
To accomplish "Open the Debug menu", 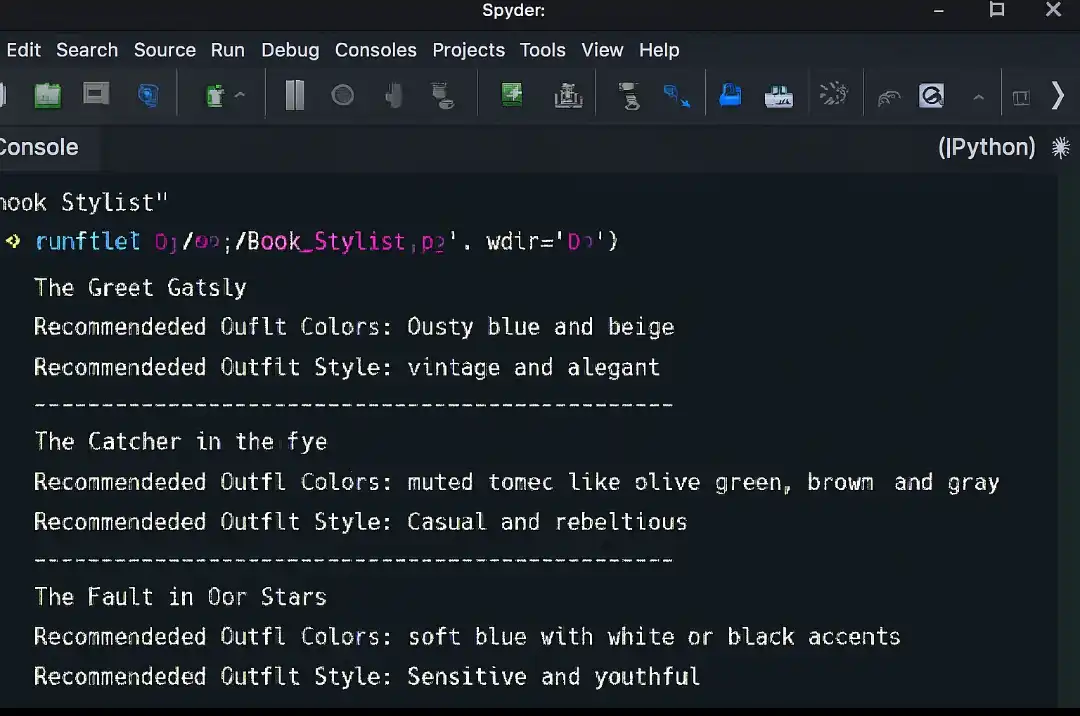I will [x=290, y=50].
